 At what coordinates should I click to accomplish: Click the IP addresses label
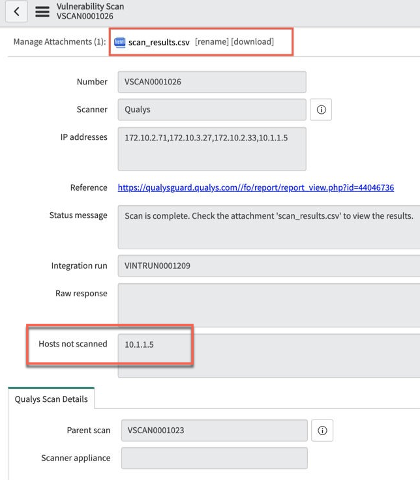point(84,137)
